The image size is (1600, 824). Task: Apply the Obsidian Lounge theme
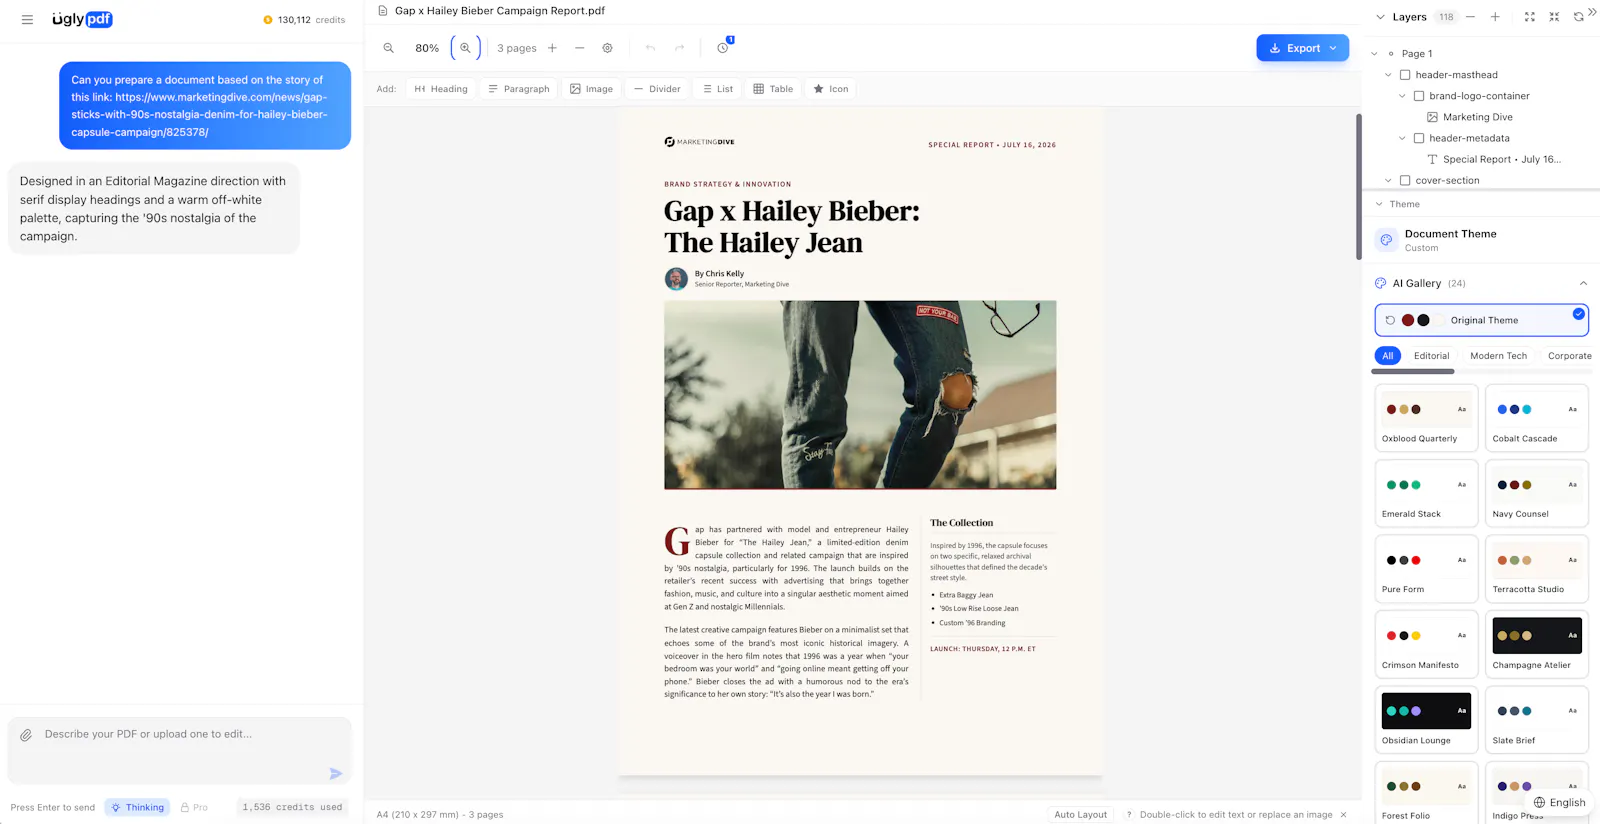[1426, 720]
